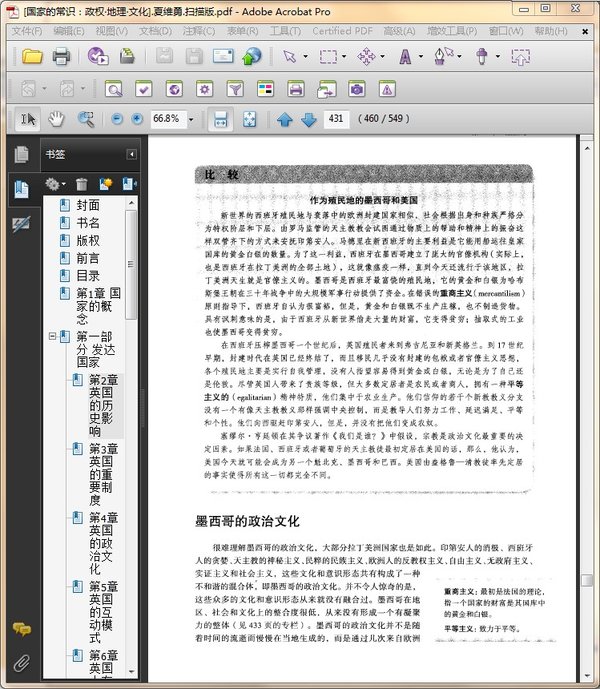
Task: Click the email envelope toolbar icon
Action: (223, 56)
